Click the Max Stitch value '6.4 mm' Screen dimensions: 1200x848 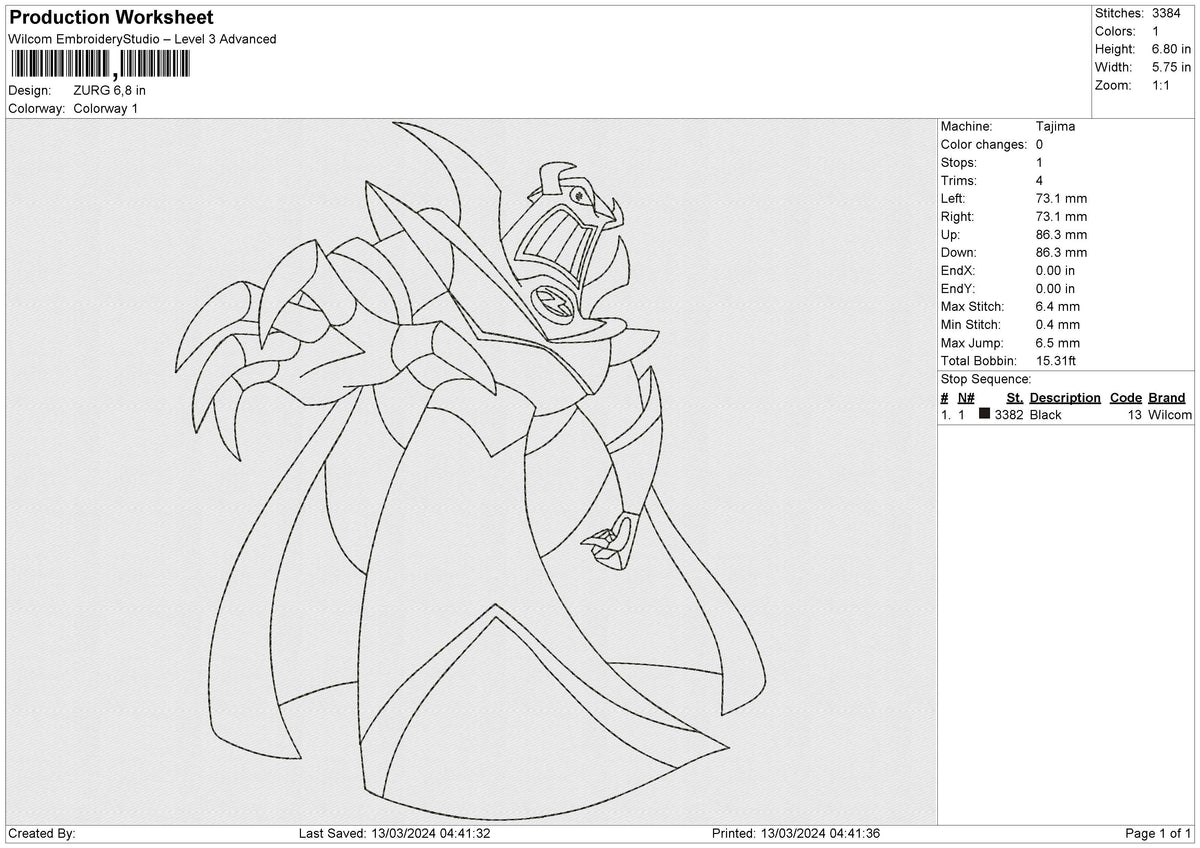1058,306
